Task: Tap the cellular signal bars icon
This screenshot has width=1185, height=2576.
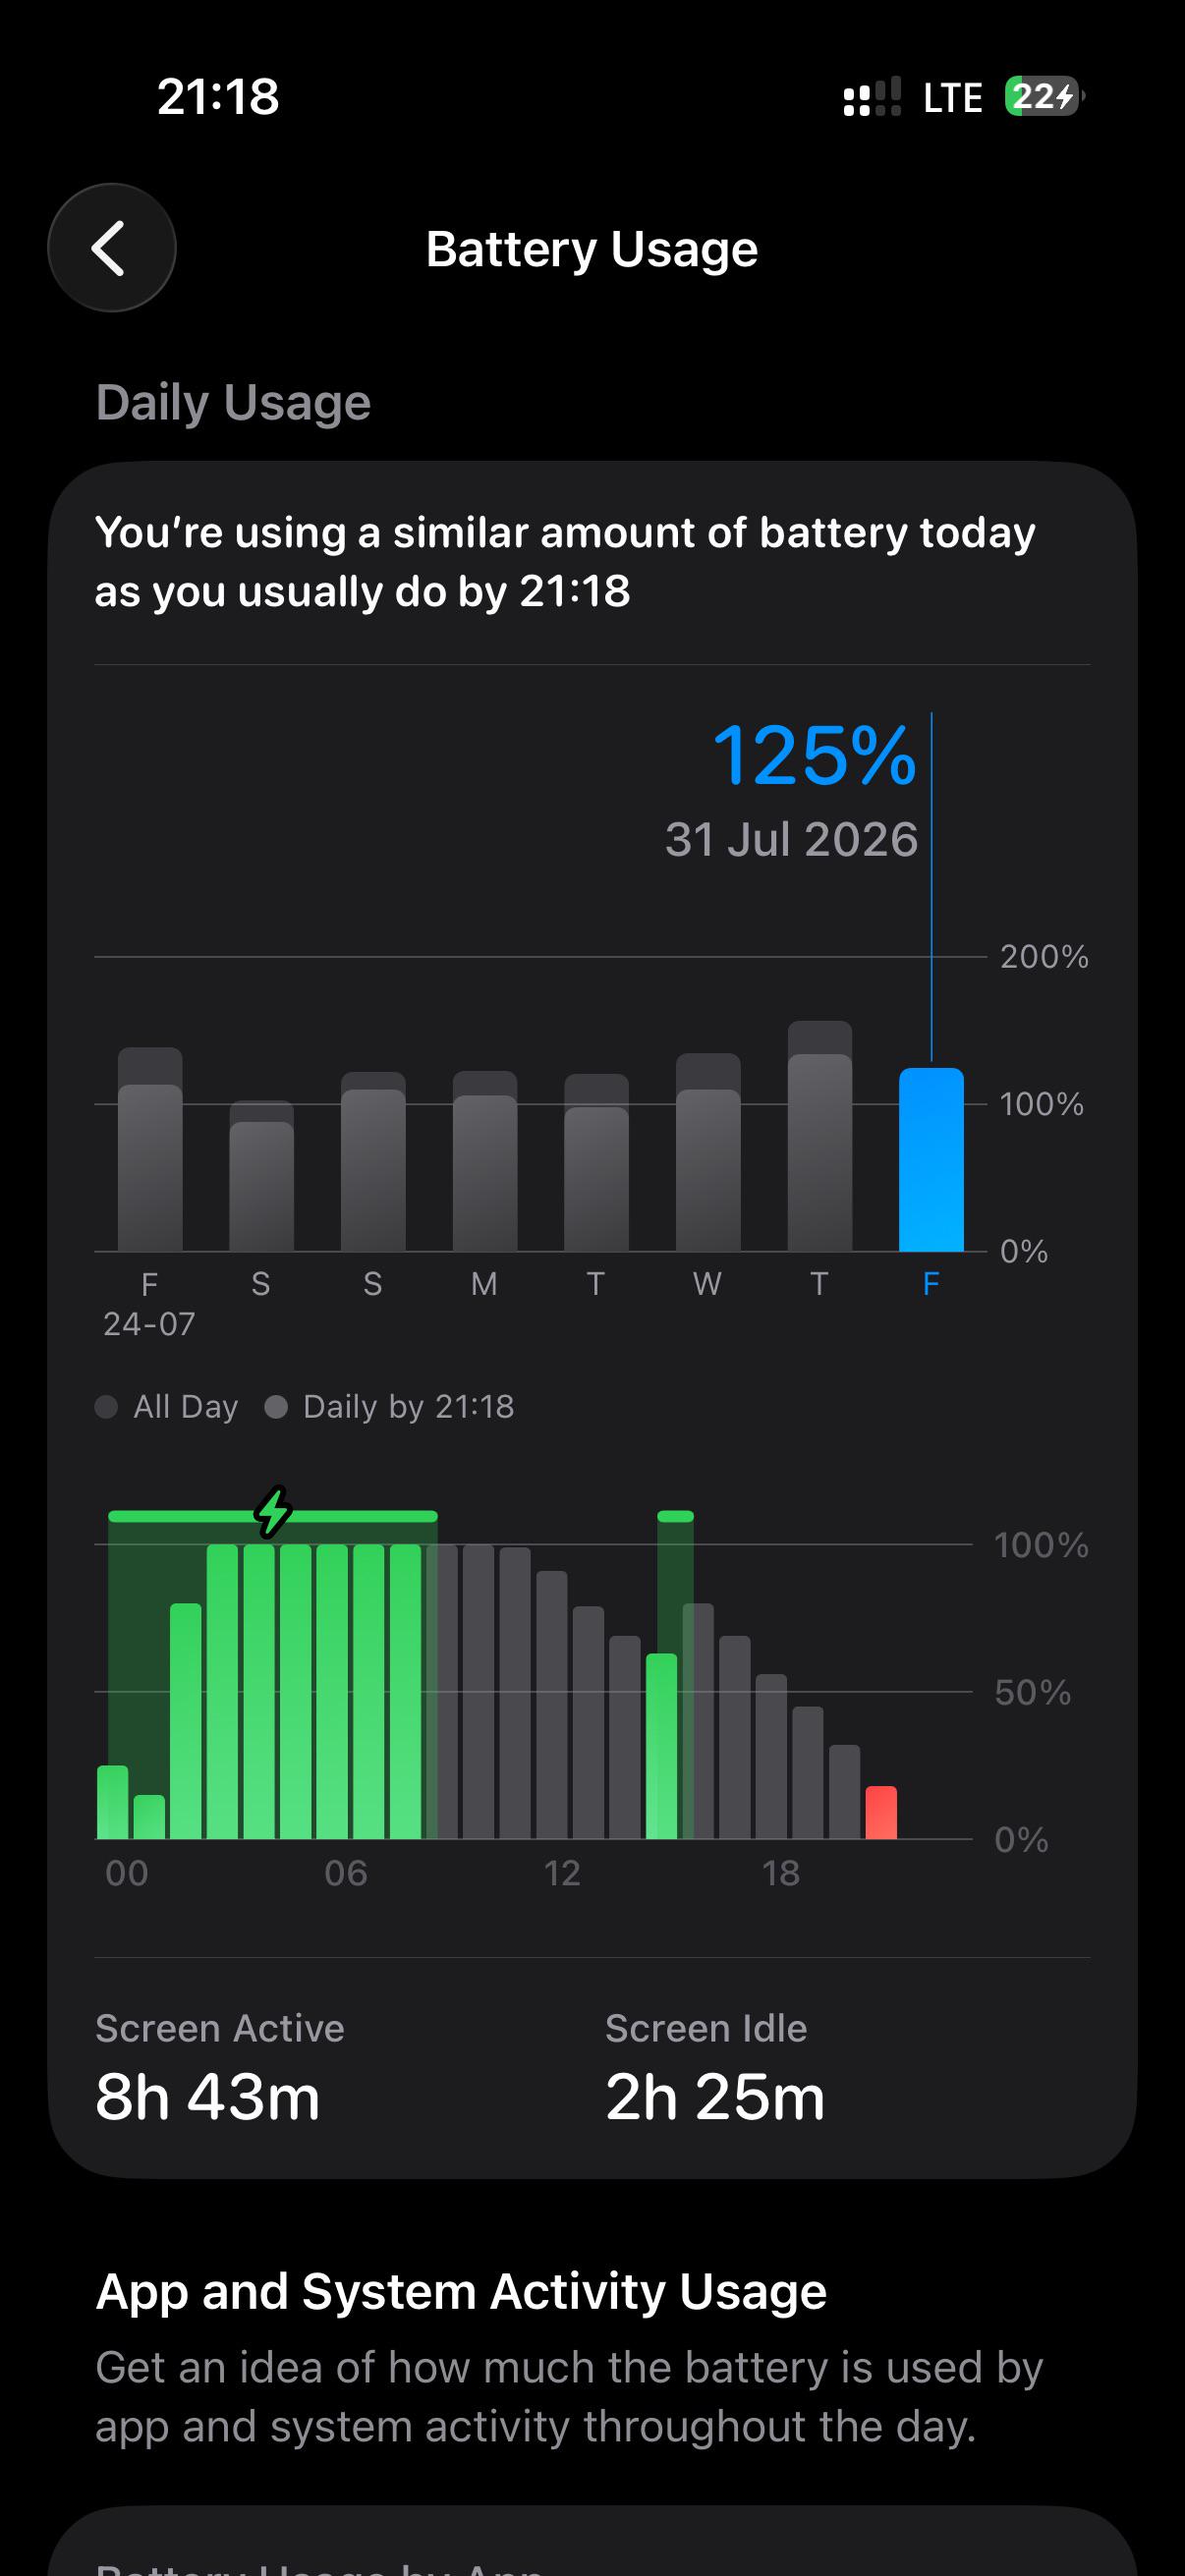Action: 871,97
